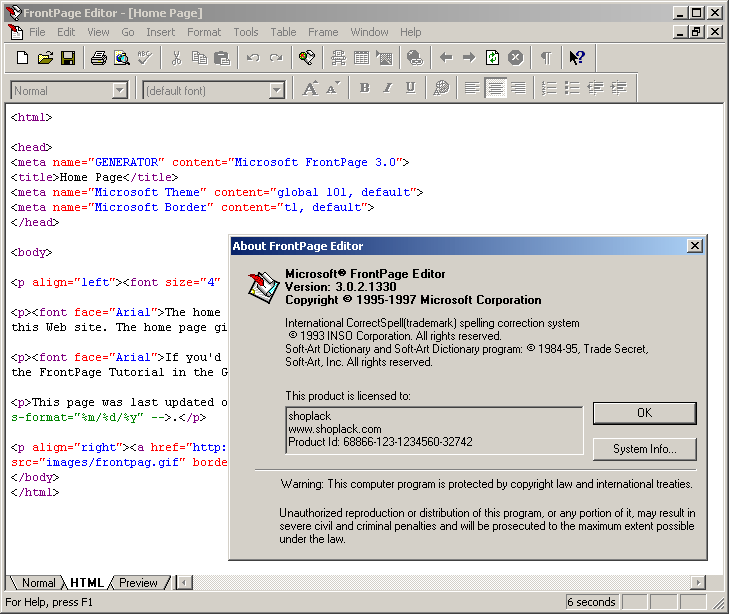Open the Insert menu

click(x=160, y=32)
